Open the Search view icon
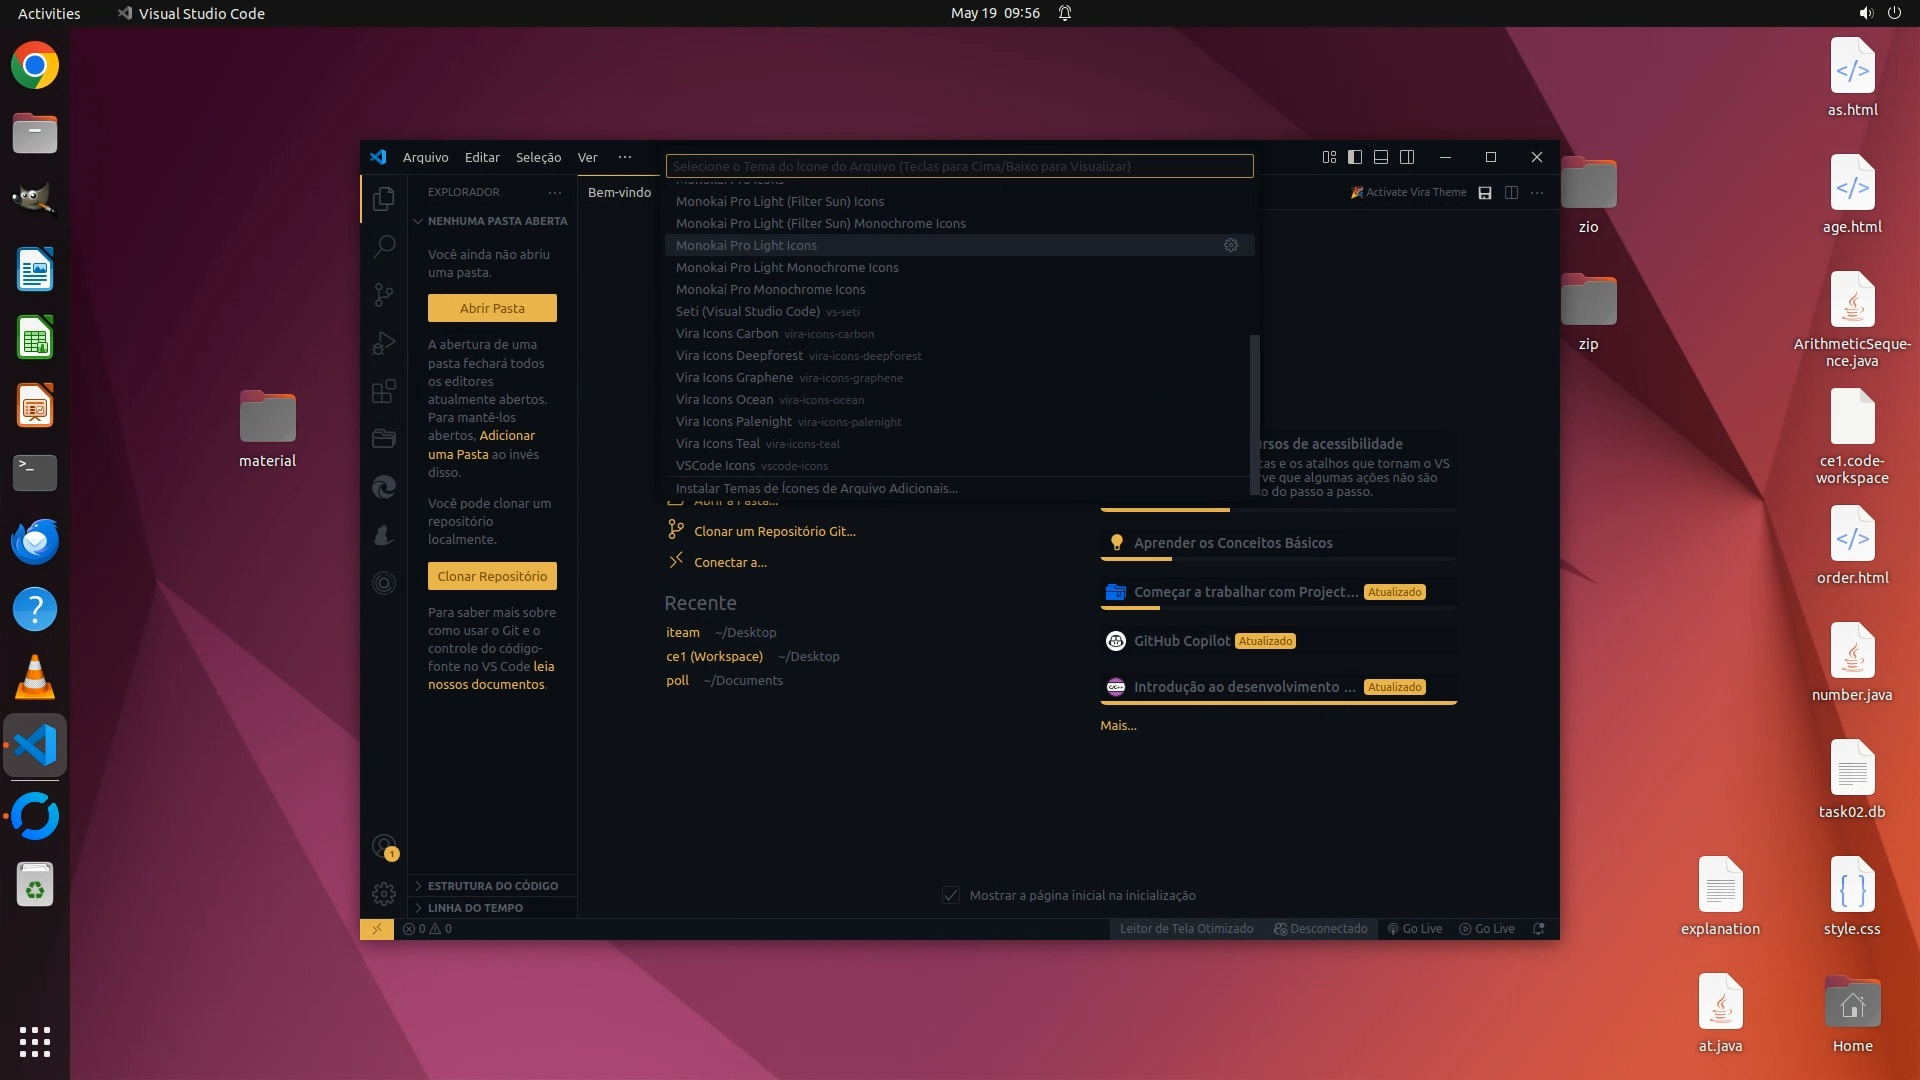 (384, 247)
